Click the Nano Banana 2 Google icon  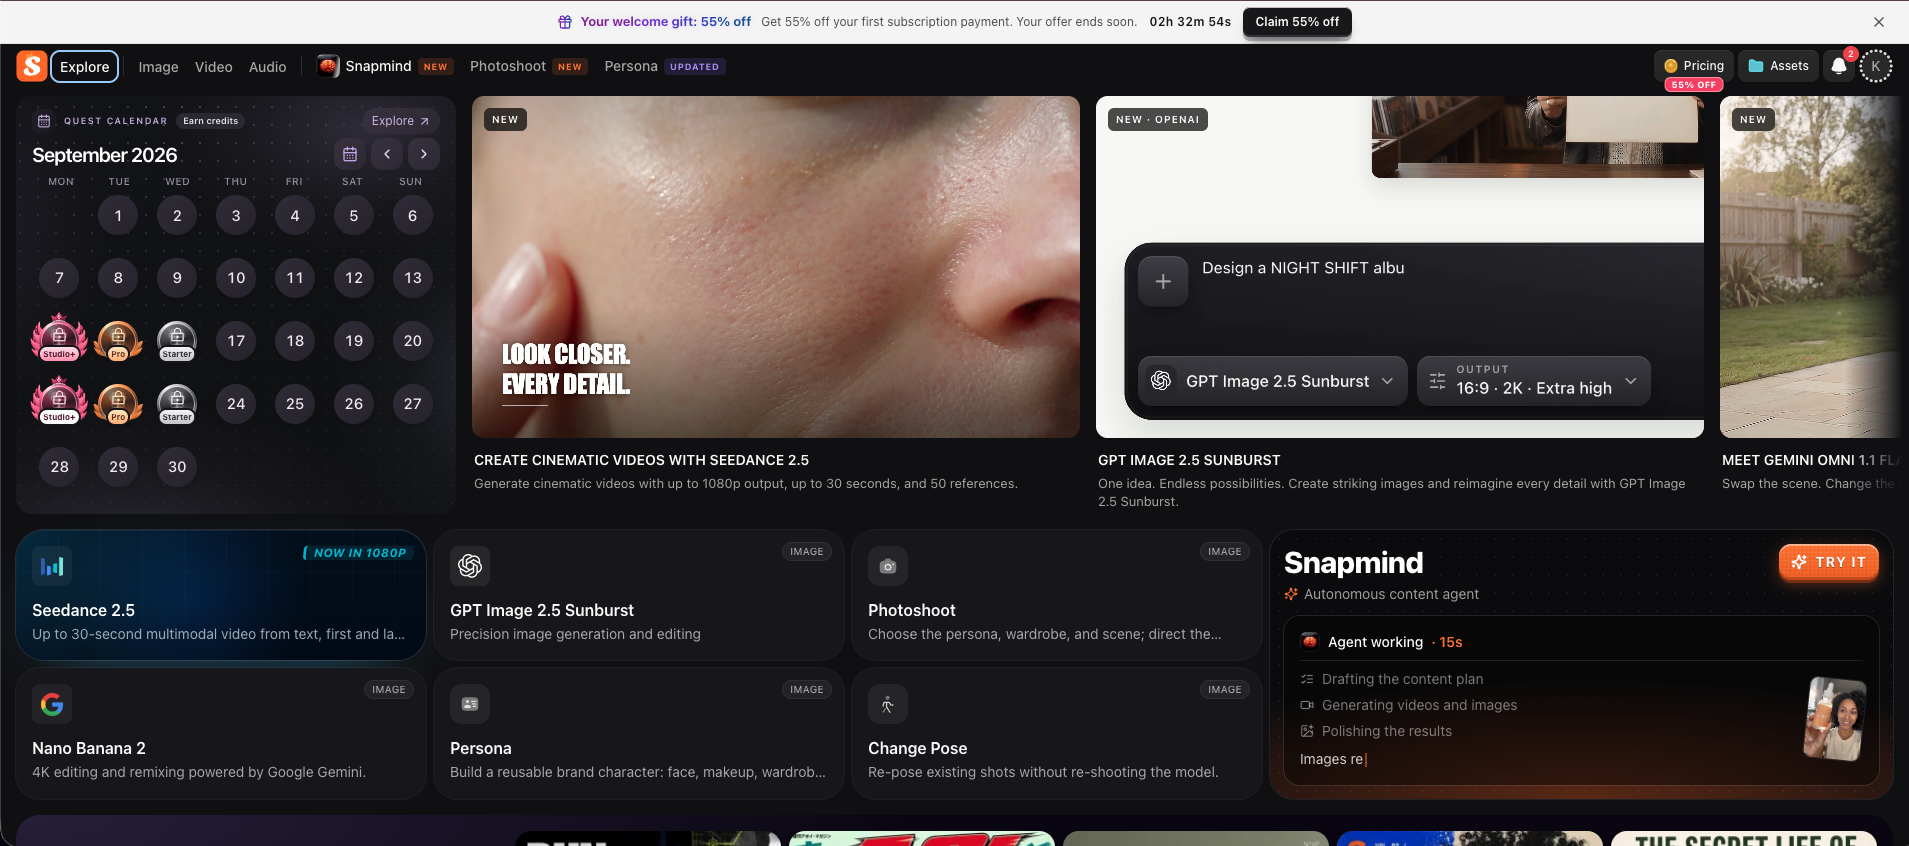(x=52, y=704)
